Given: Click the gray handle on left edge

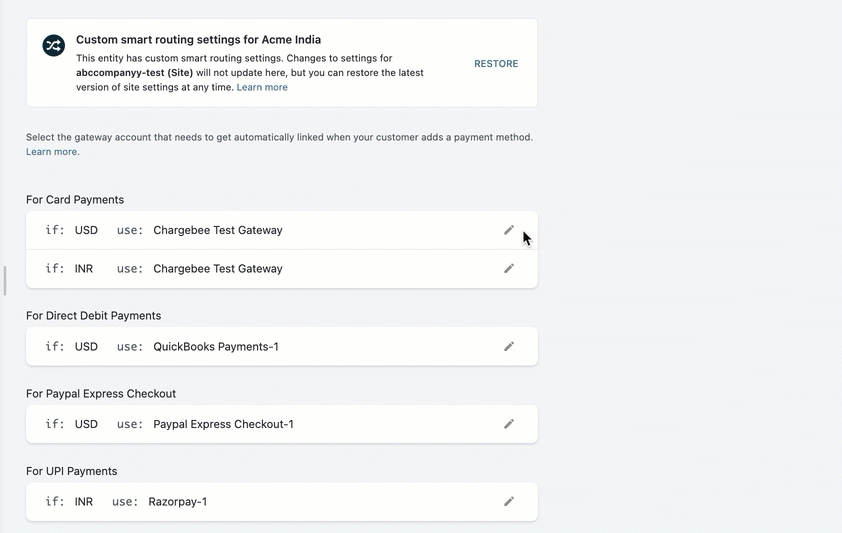Looking at the screenshot, I should (5, 281).
